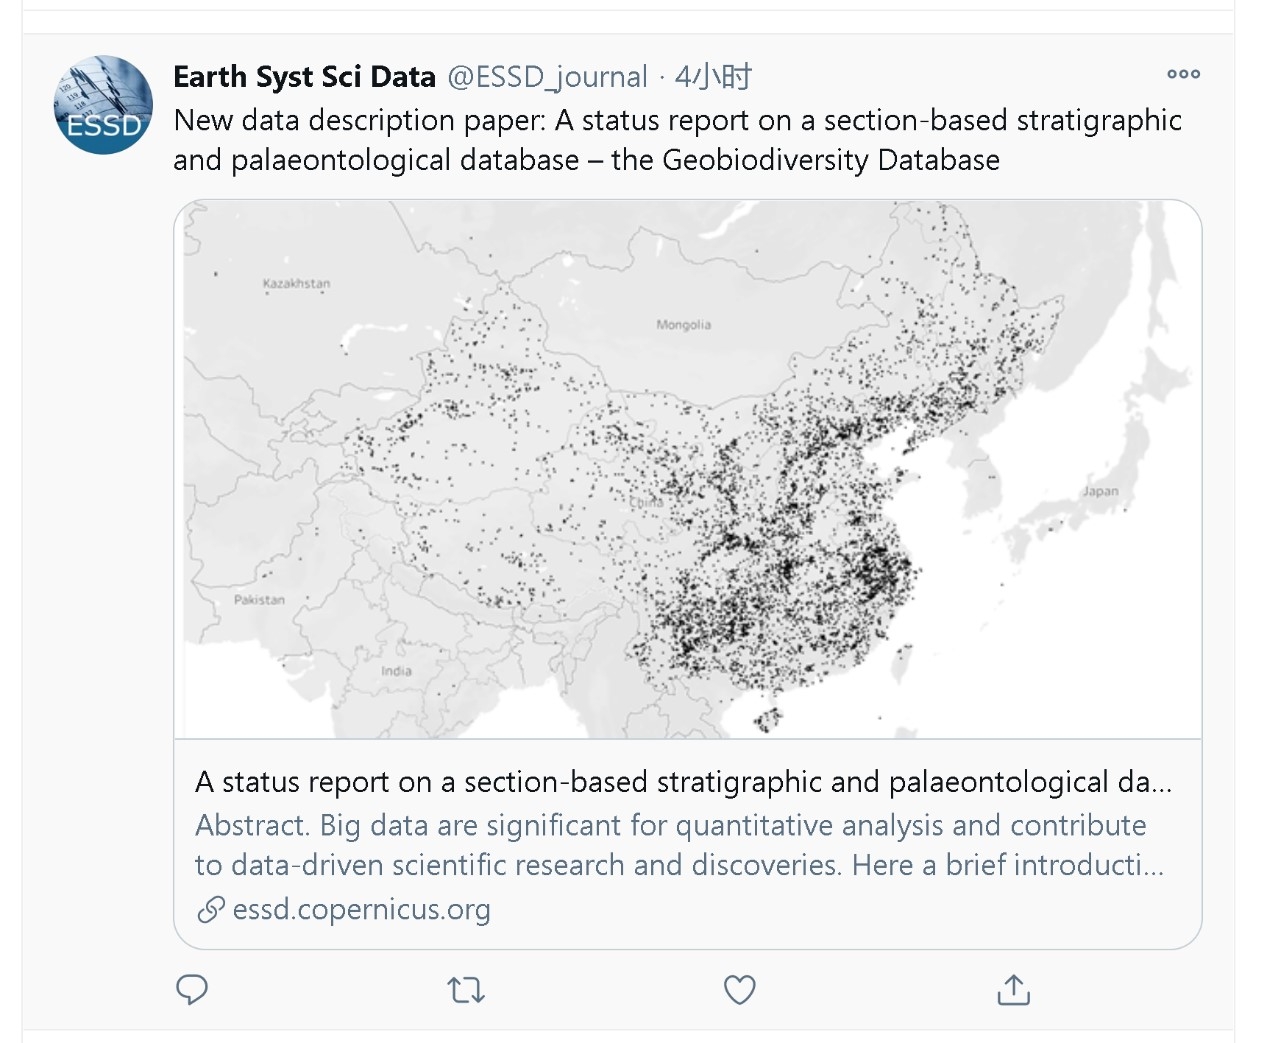Click the Mongolia label on the map
Image resolution: width=1267 pixels, height=1043 pixels.
tap(683, 325)
